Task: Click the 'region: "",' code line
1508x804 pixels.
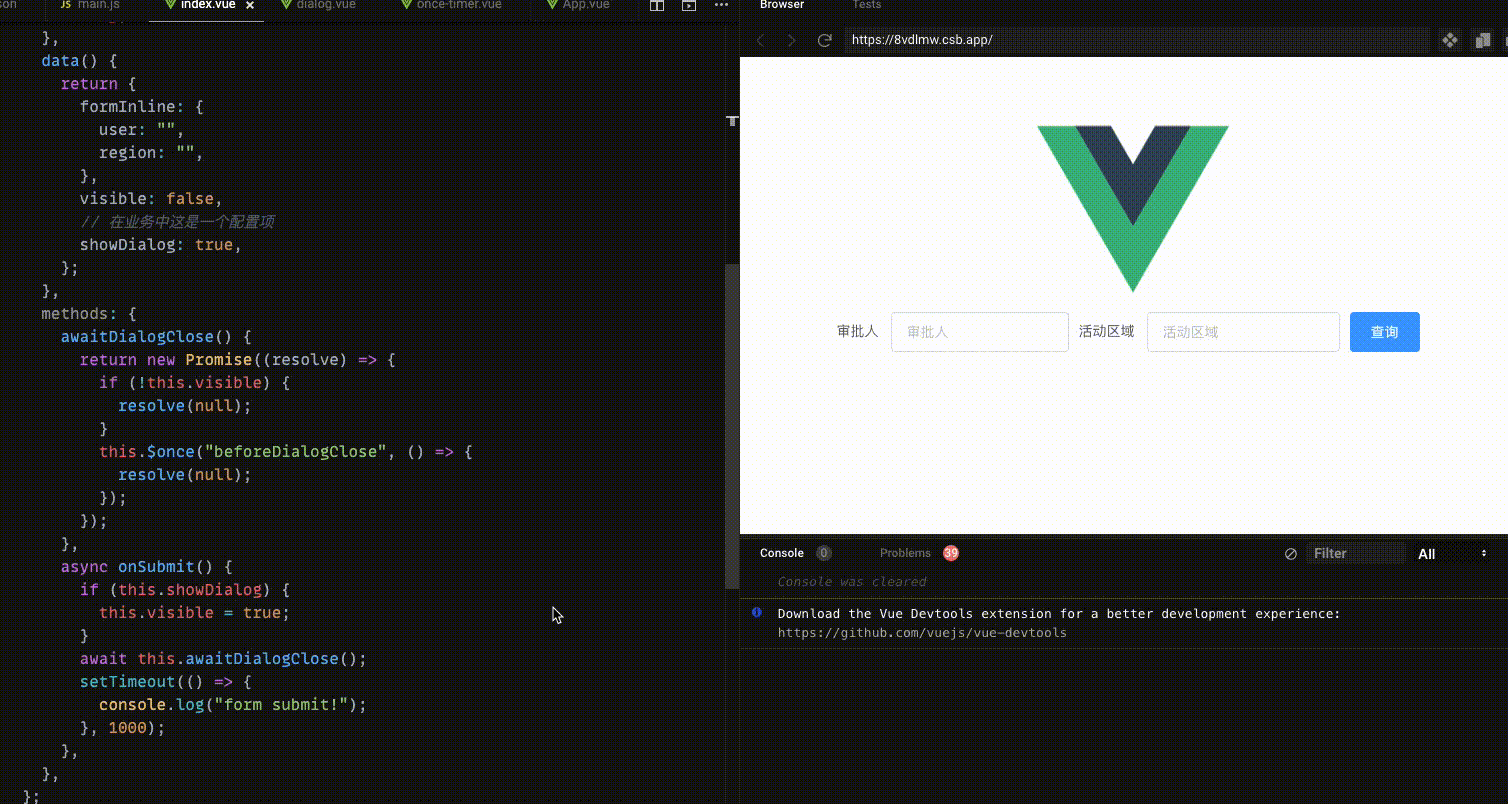Action: (x=151, y=153)
